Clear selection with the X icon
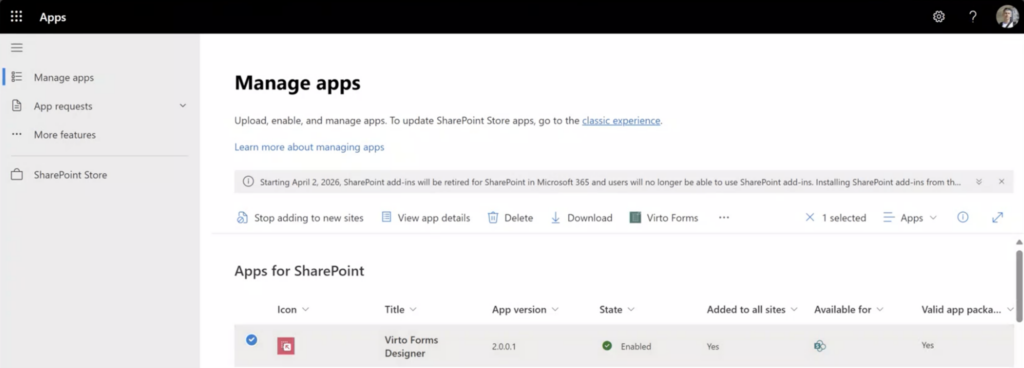The width and height of the screenshot is (1024, 368). tap(810, 218)
